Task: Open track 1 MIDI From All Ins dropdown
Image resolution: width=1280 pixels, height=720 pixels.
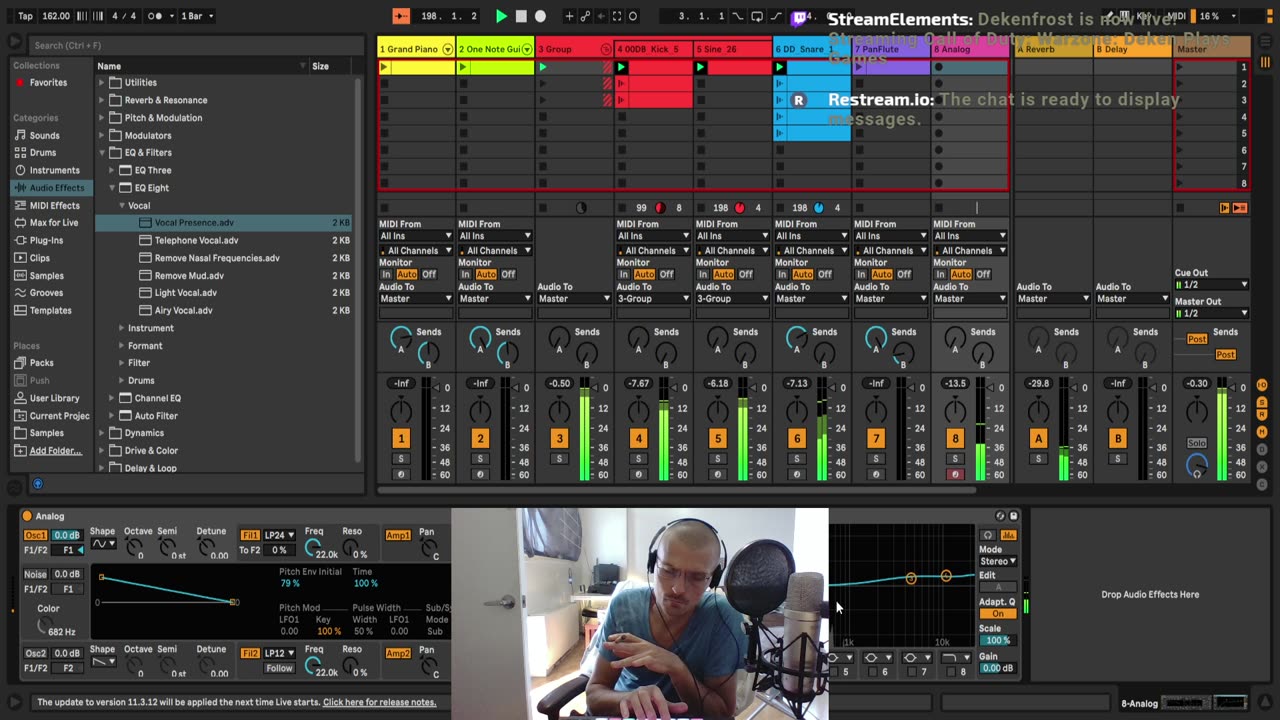Action: coord(415,236)
